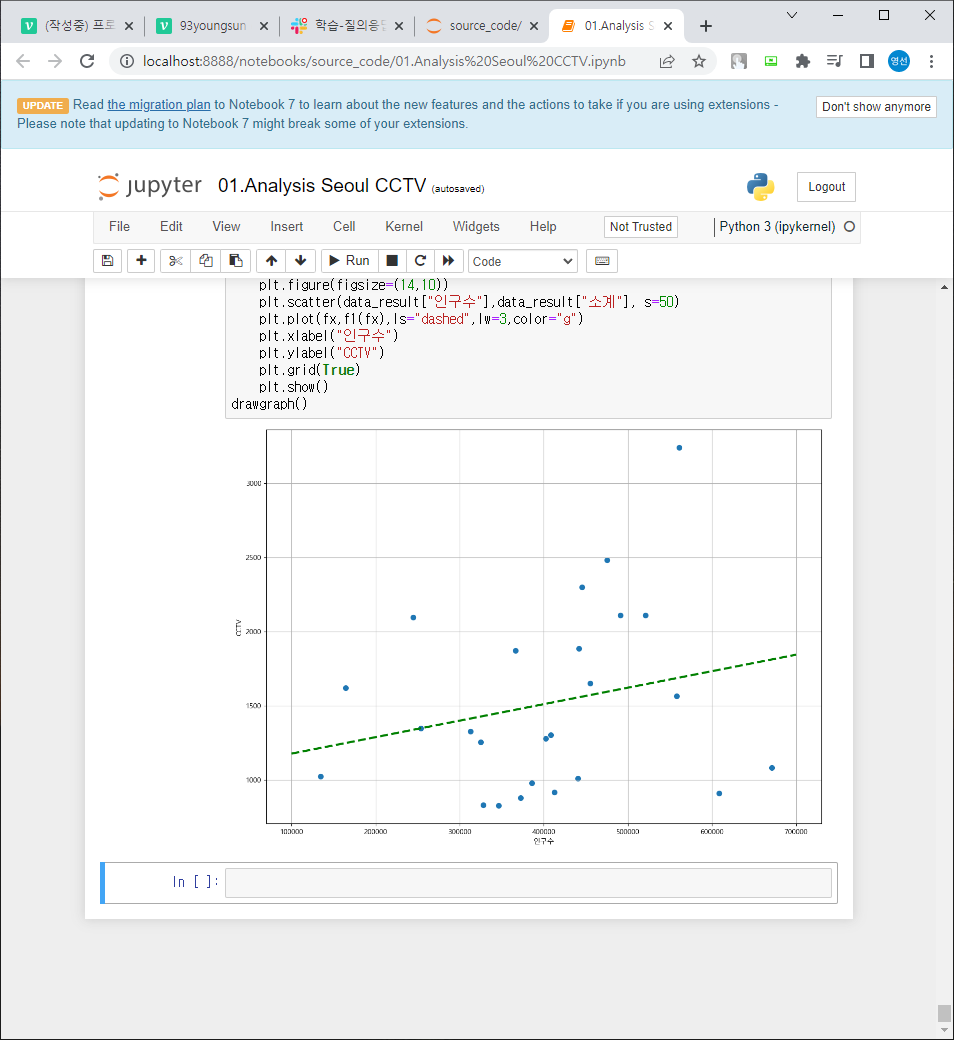954x1040 pixels.
Task: Open the File menu
Action: pyautogui.click(x=119, y=227)
